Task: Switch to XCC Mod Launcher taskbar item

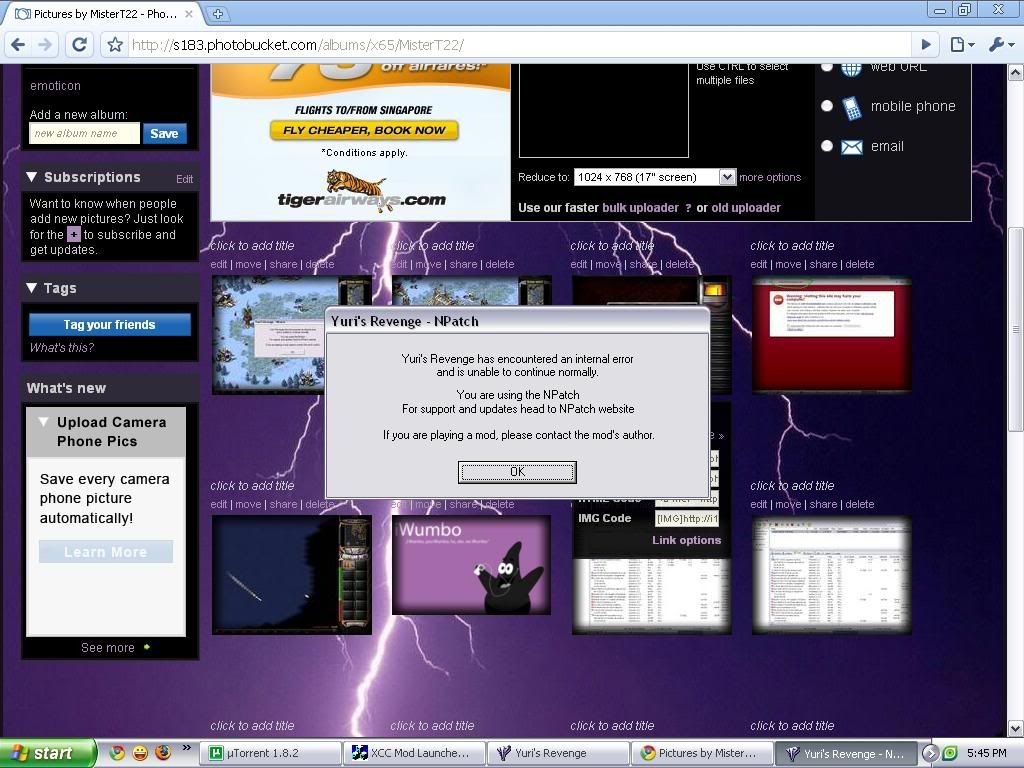Action: pos(414,753)
